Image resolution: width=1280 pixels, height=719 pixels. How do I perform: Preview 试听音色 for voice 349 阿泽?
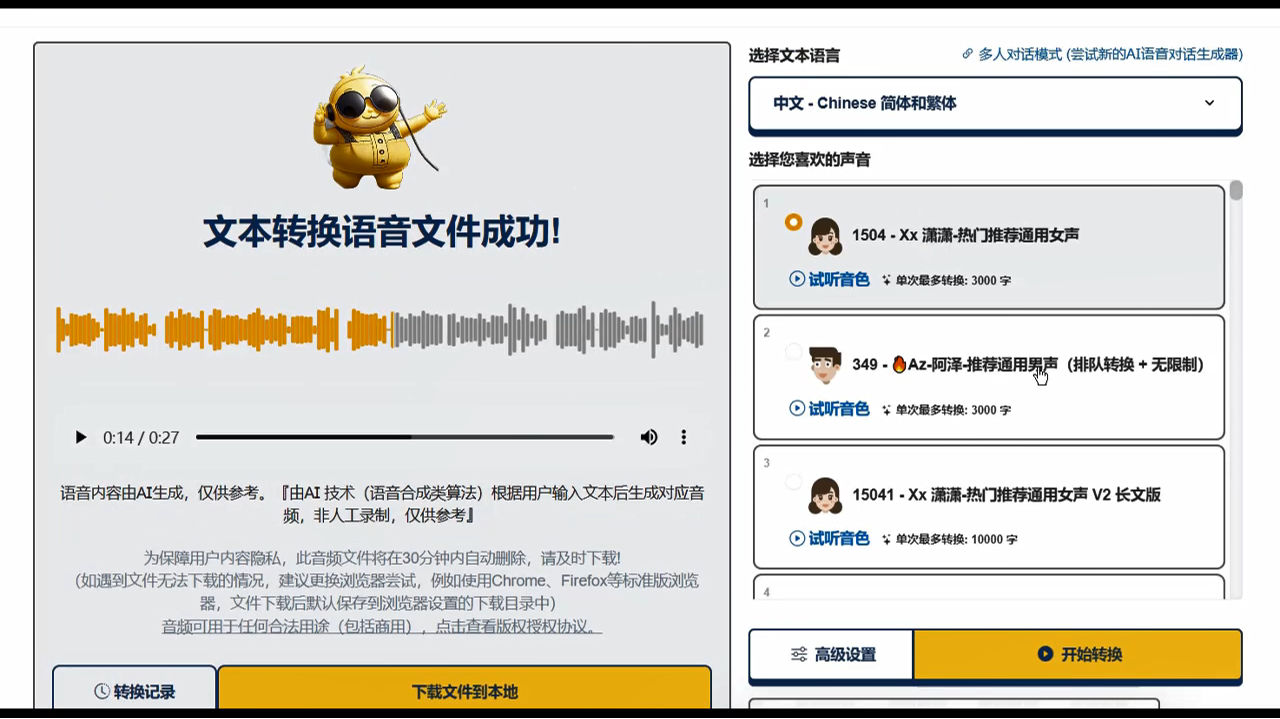click(829, 409)
